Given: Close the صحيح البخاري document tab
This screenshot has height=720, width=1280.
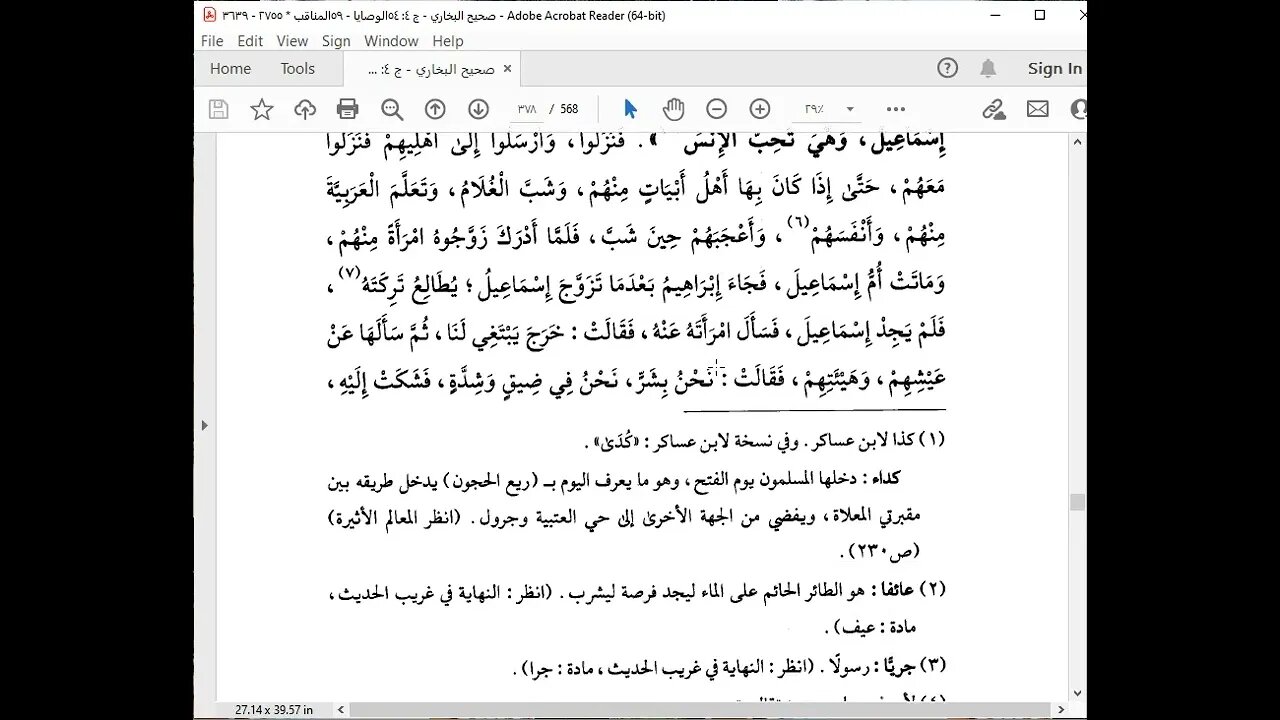Looking at the screenshot, I should coord(507,69).
